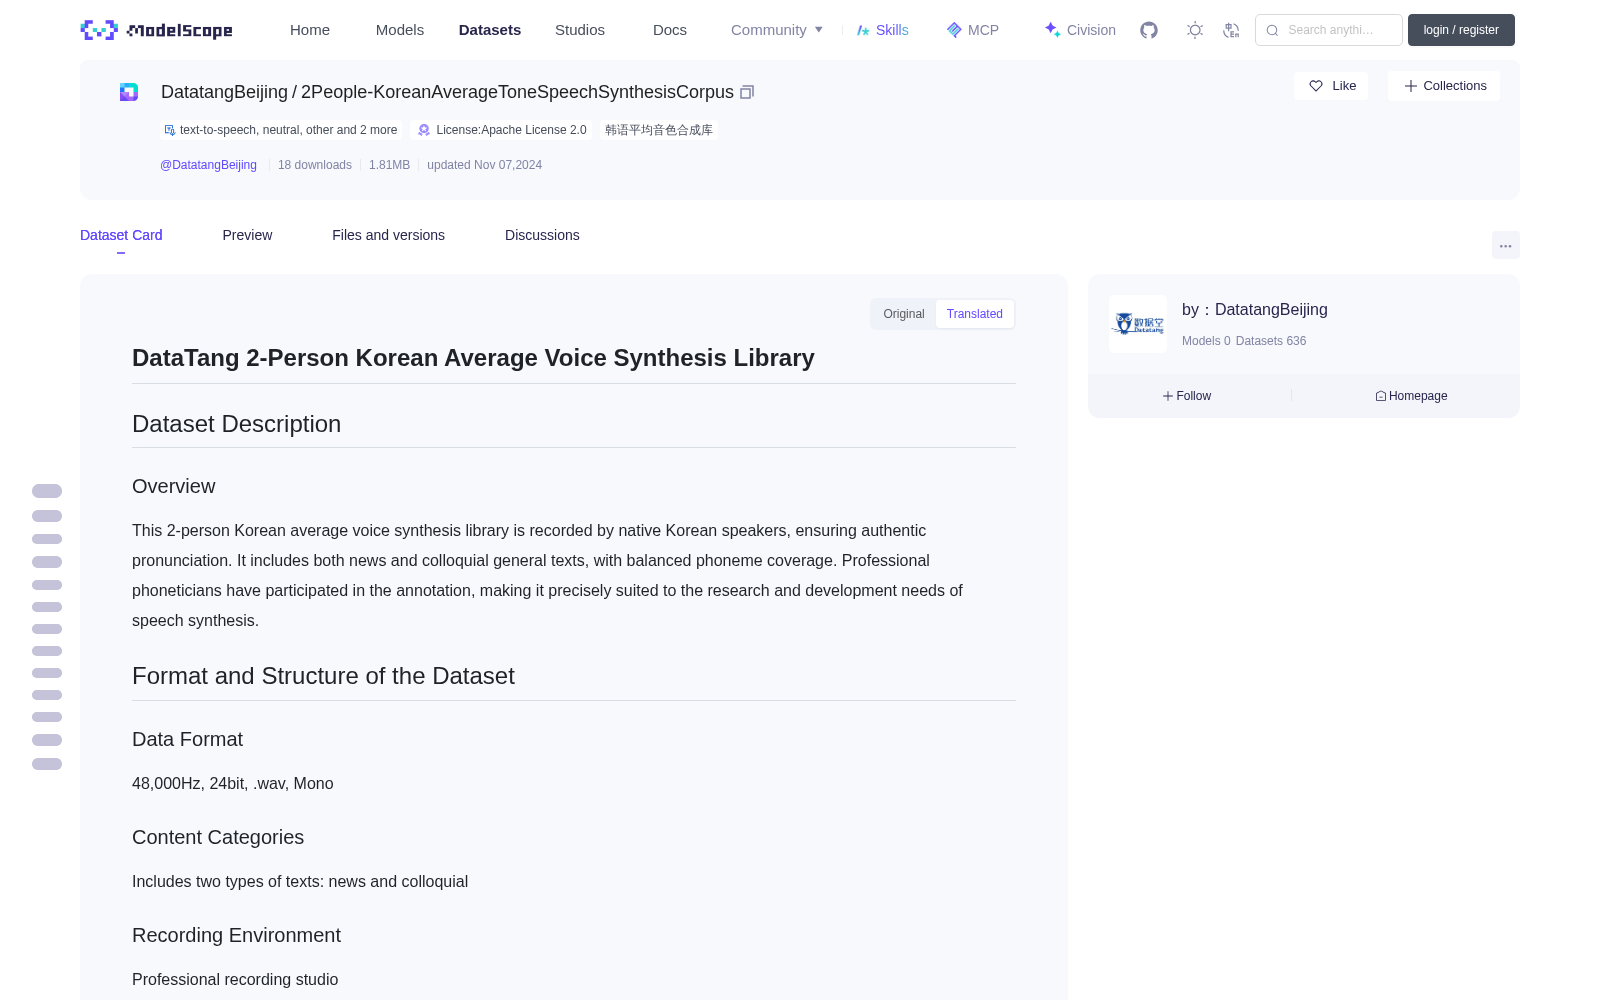
Task: Open Files and versions tab
Action: pos(388,235)
